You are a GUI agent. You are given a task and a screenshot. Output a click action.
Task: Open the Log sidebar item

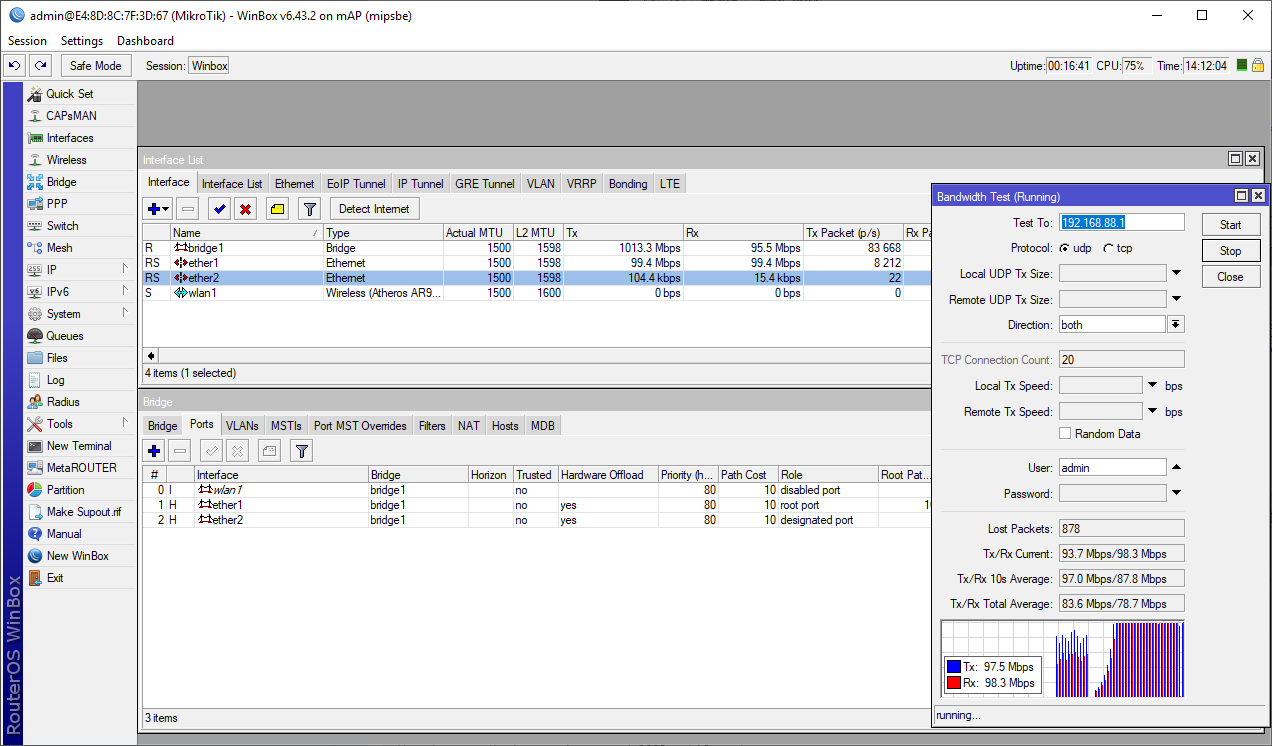pyautogui.click(x=55, y=380)
